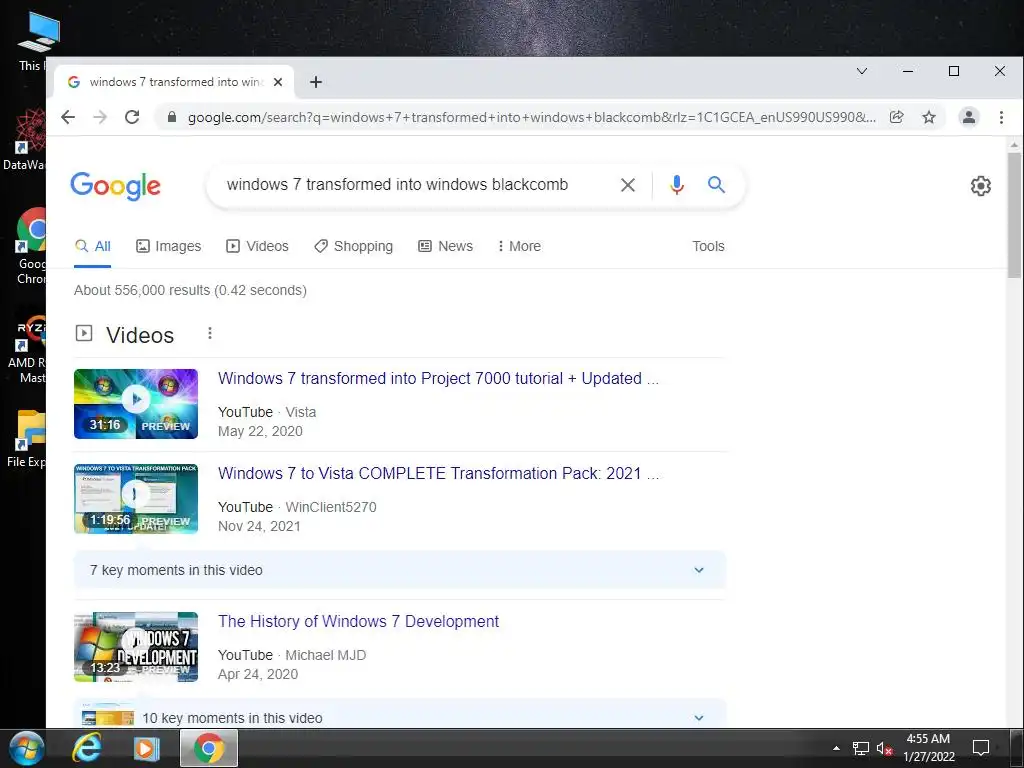The width and height of the screenshot is (1024, 768).
Task: Select the Google Chrome desktop shortcut
Action: click(31, 246)
